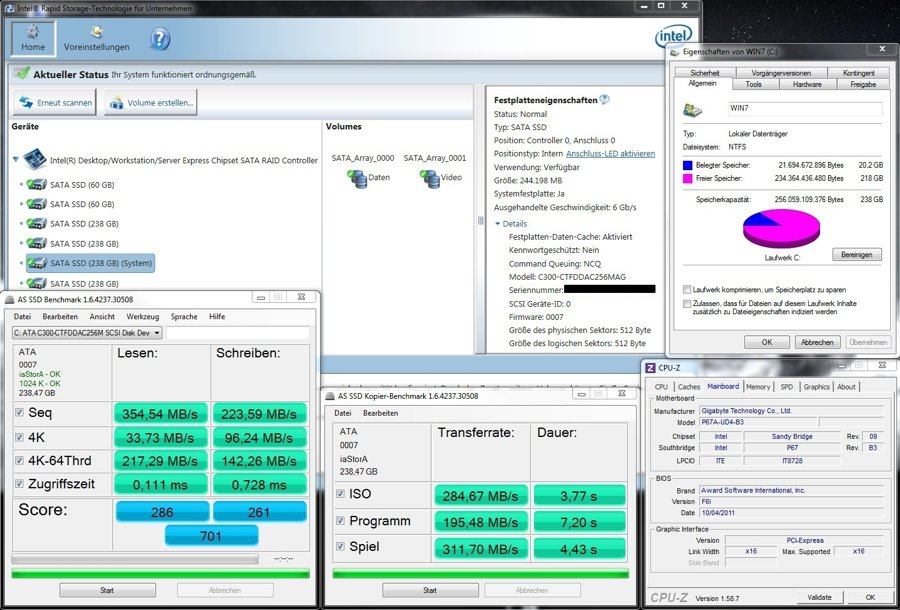900x610 pixels.
Task: Select the first SATA SSD (60 GB) drive icon
Action: 37,185
